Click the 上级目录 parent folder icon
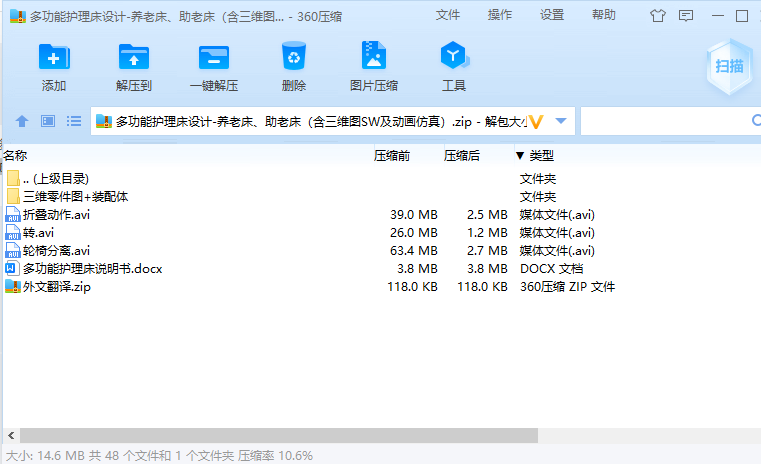761x464 pixels. click(14, 179)
